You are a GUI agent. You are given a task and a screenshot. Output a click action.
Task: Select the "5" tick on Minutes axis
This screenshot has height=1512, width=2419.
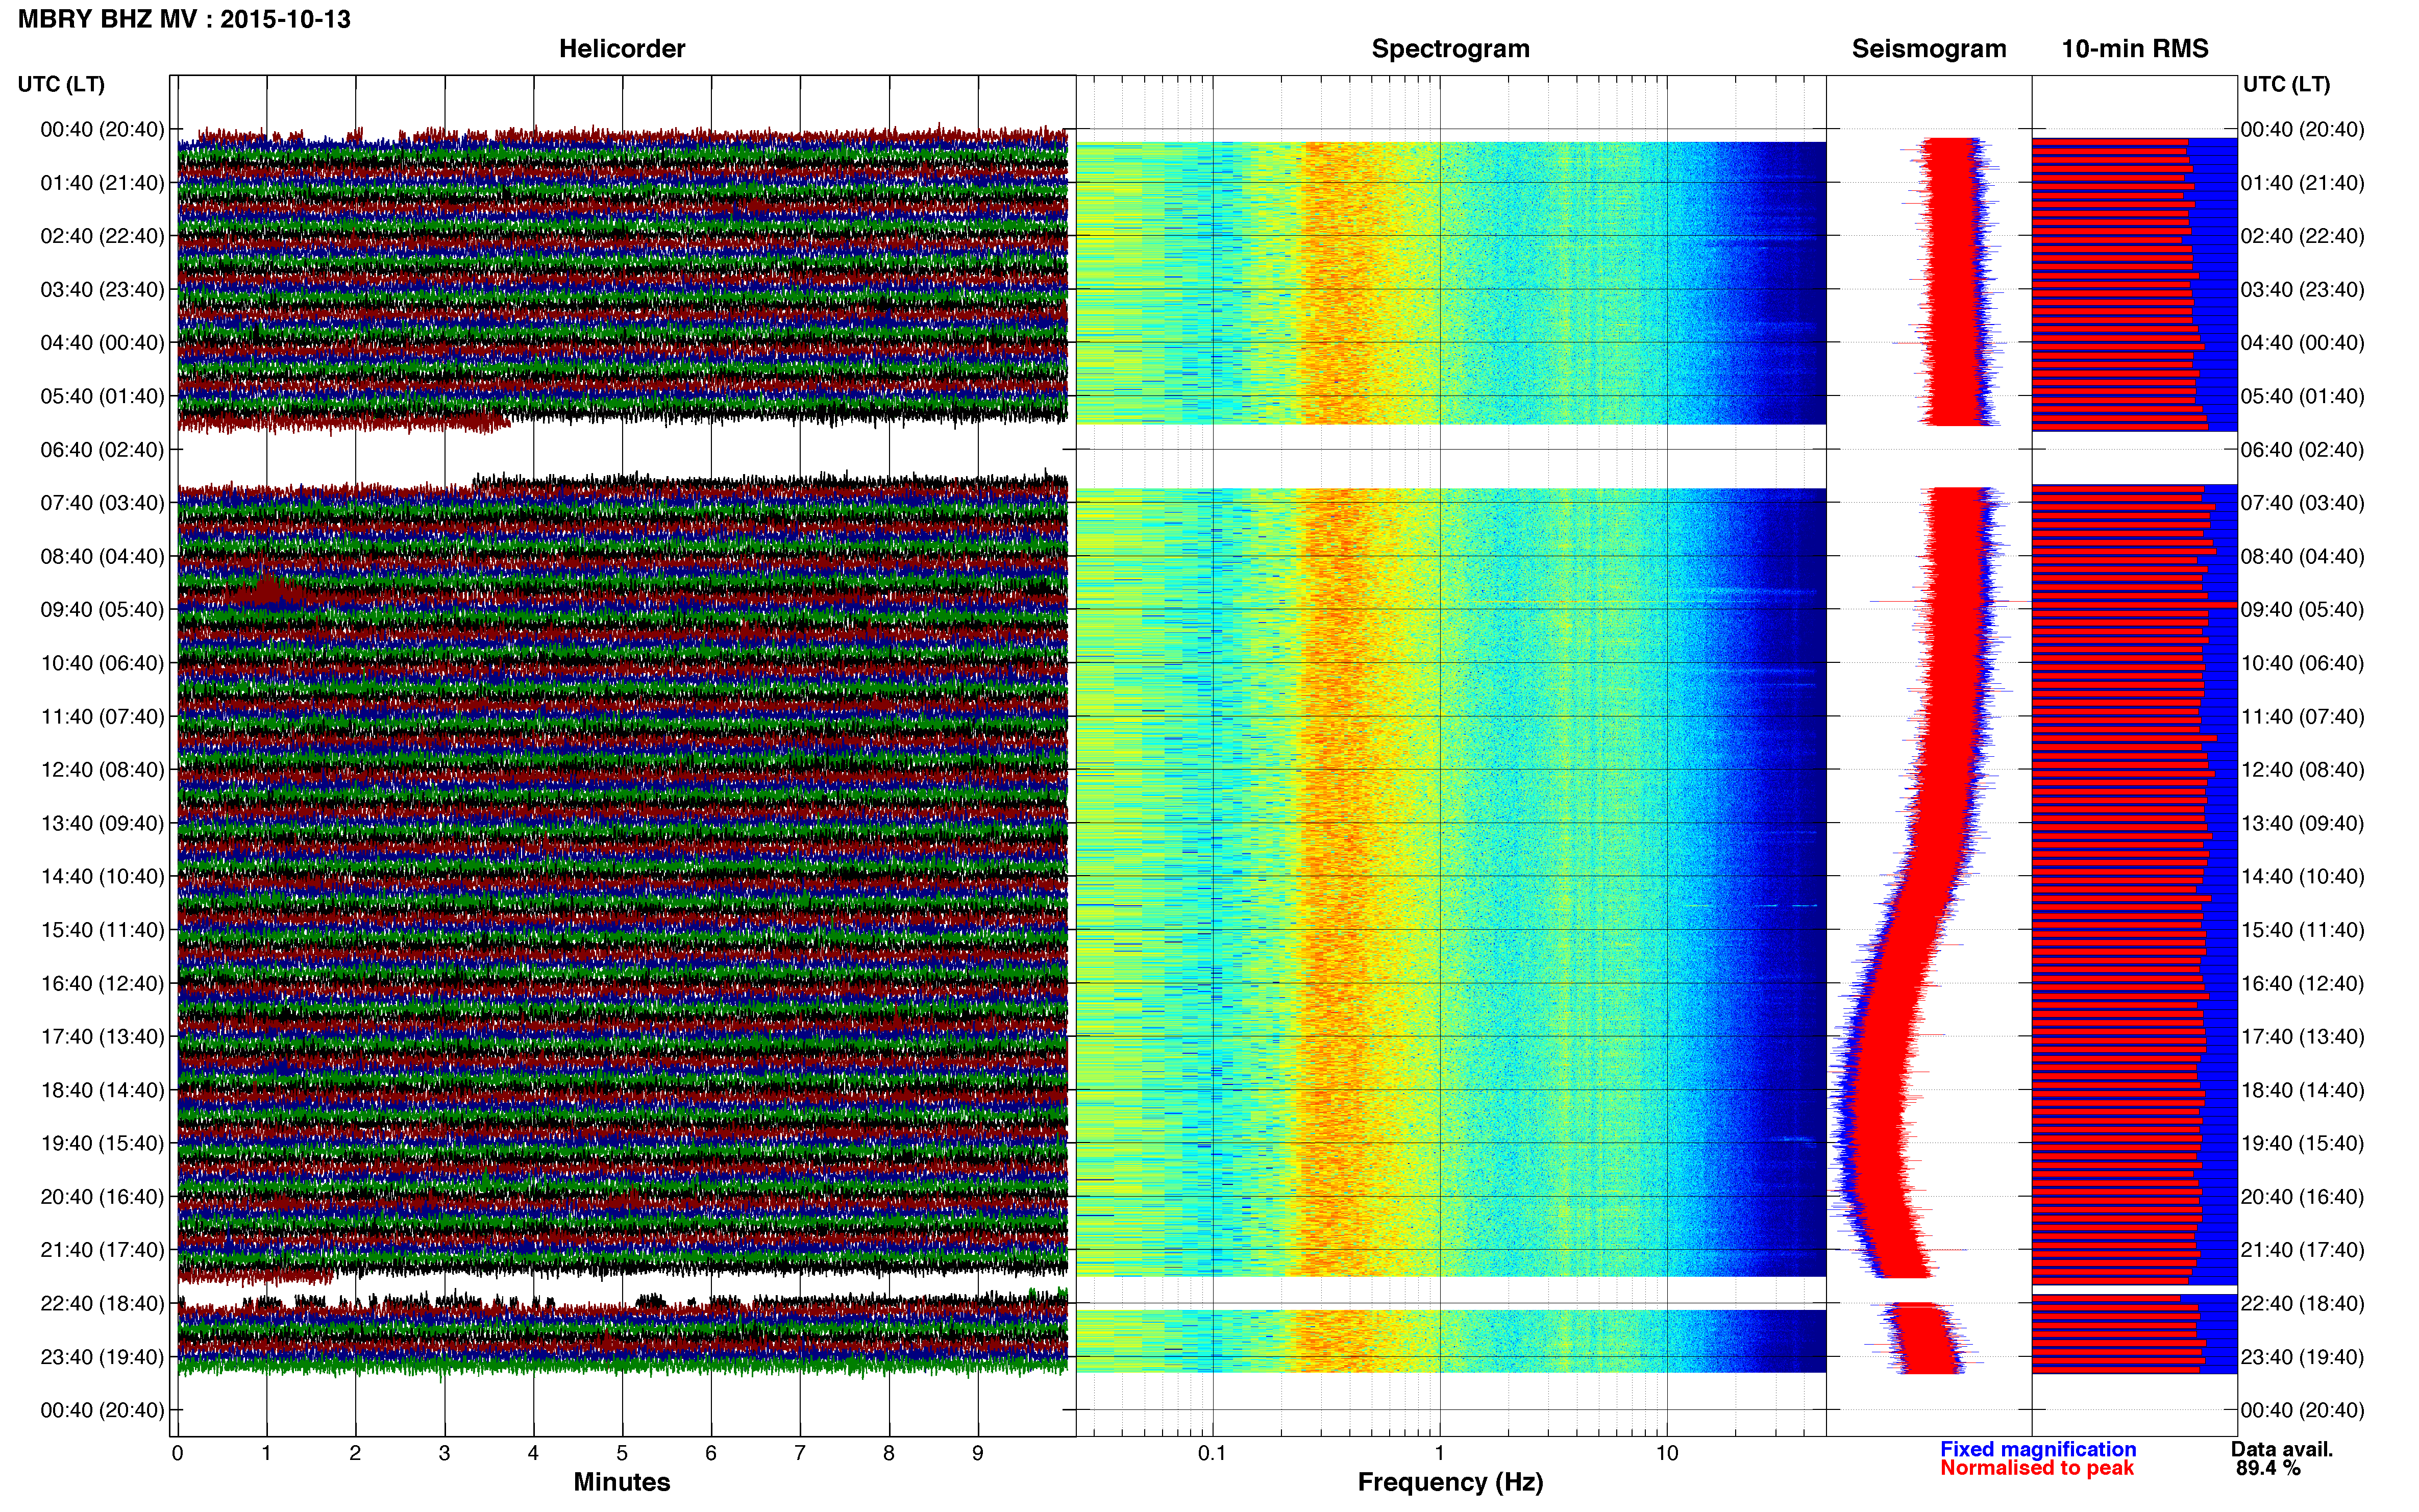(x=622, y=1454)
